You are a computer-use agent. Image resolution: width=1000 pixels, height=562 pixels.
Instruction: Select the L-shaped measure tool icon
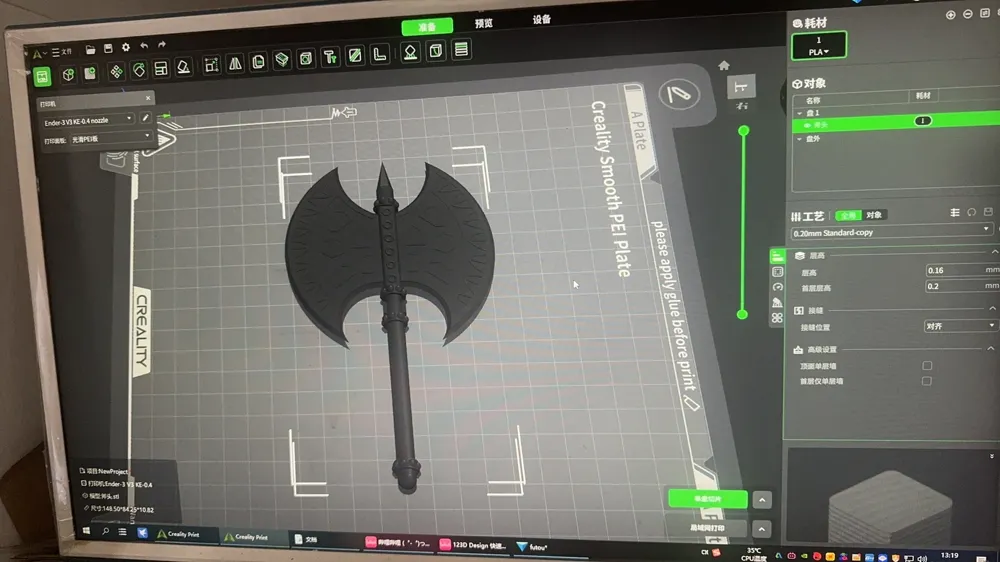click(380, 54)
